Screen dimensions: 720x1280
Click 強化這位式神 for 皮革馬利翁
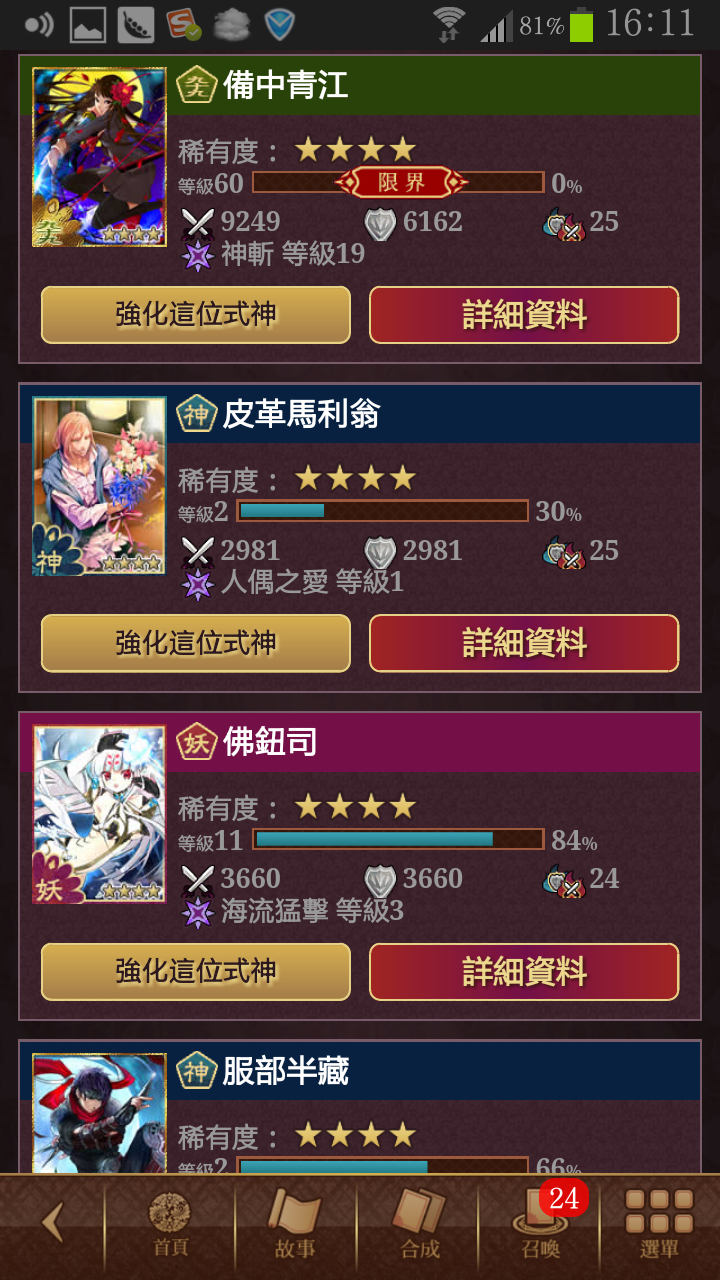(x=196, y=643)
